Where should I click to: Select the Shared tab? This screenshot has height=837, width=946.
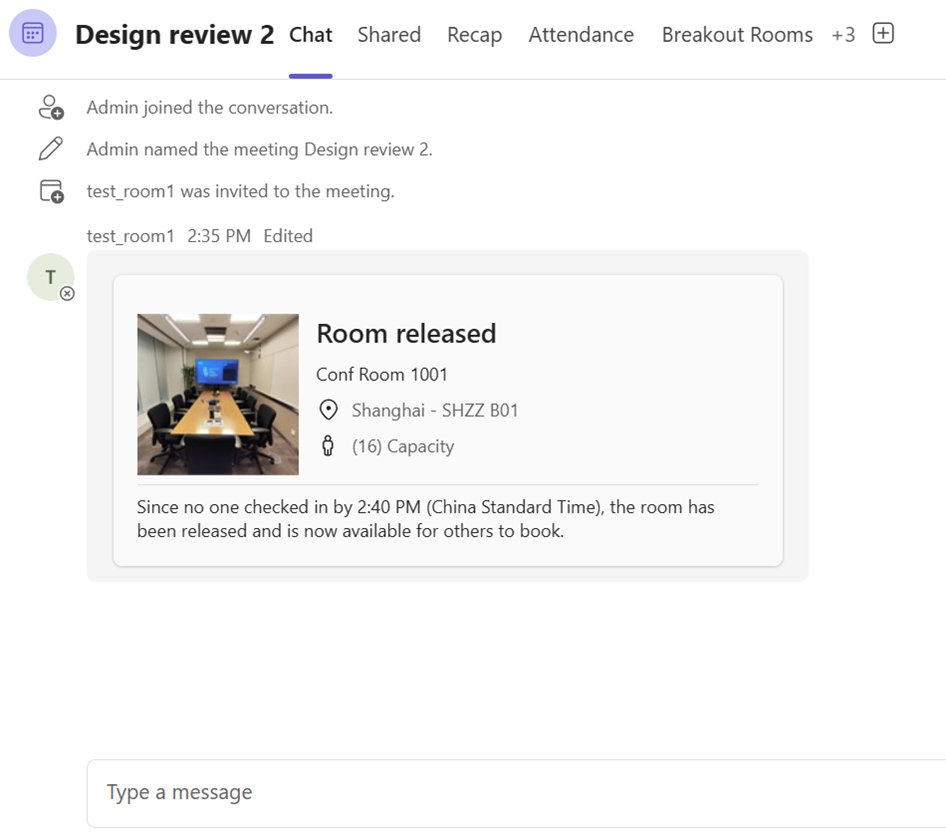(x=389, y=34)
